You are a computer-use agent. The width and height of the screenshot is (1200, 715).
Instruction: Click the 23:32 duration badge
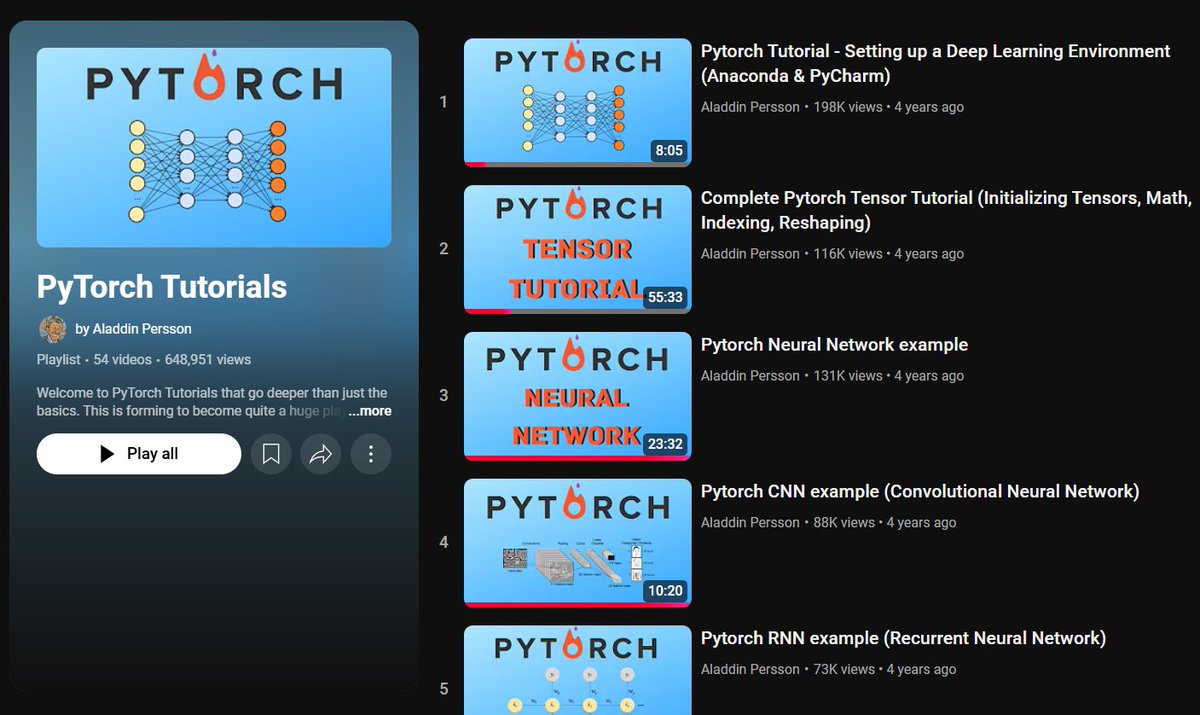coord(664,444)
